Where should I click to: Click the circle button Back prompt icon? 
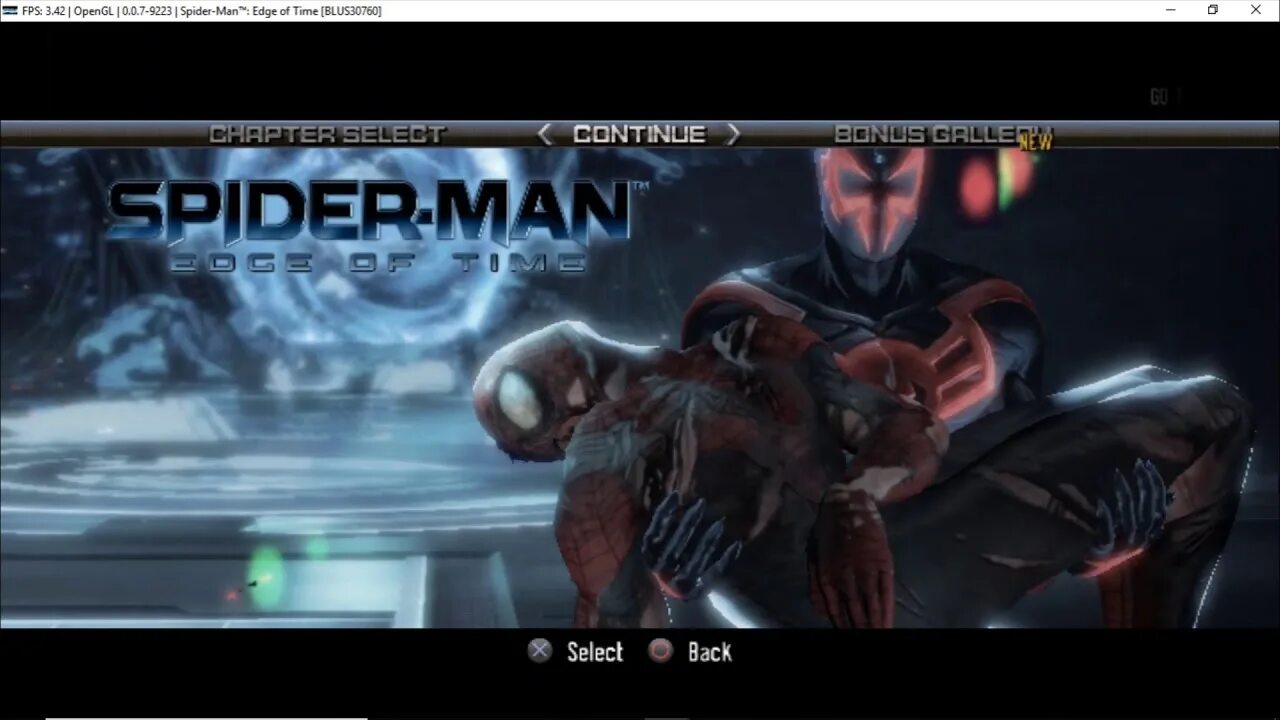(660, 652)
